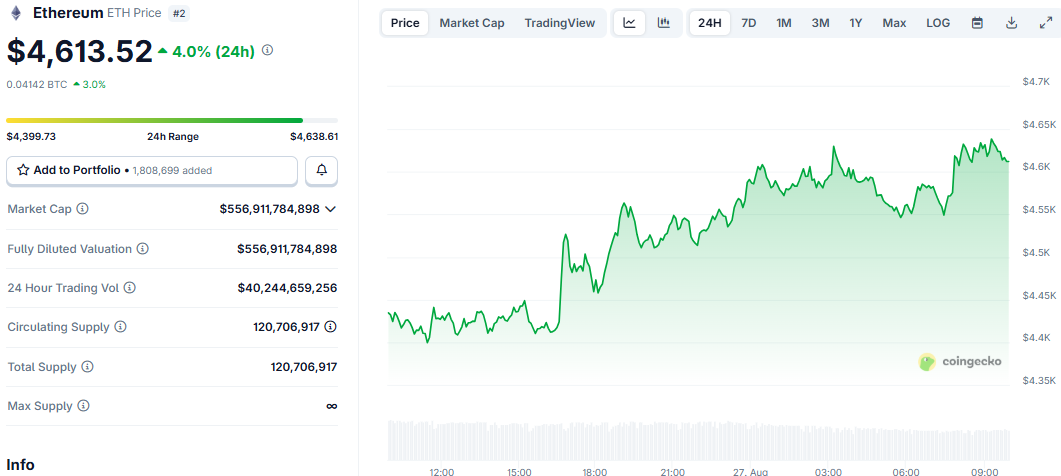Open the calendar date range picker
The image size is (1061, 476).
(977, 23)
